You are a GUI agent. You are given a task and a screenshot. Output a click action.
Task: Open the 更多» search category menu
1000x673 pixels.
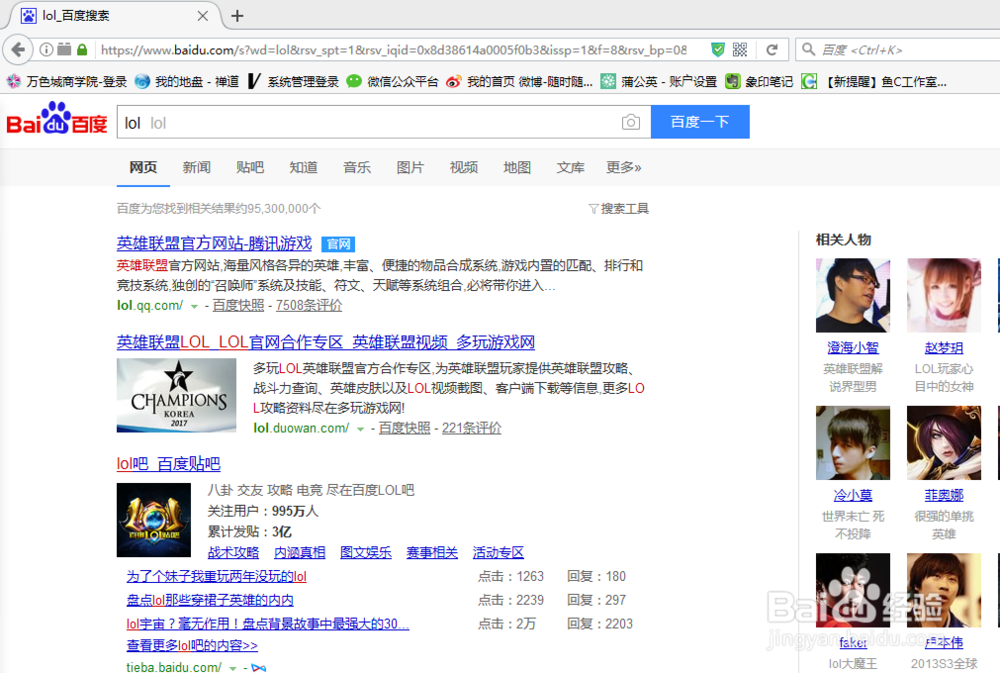[x=624, y=167]
